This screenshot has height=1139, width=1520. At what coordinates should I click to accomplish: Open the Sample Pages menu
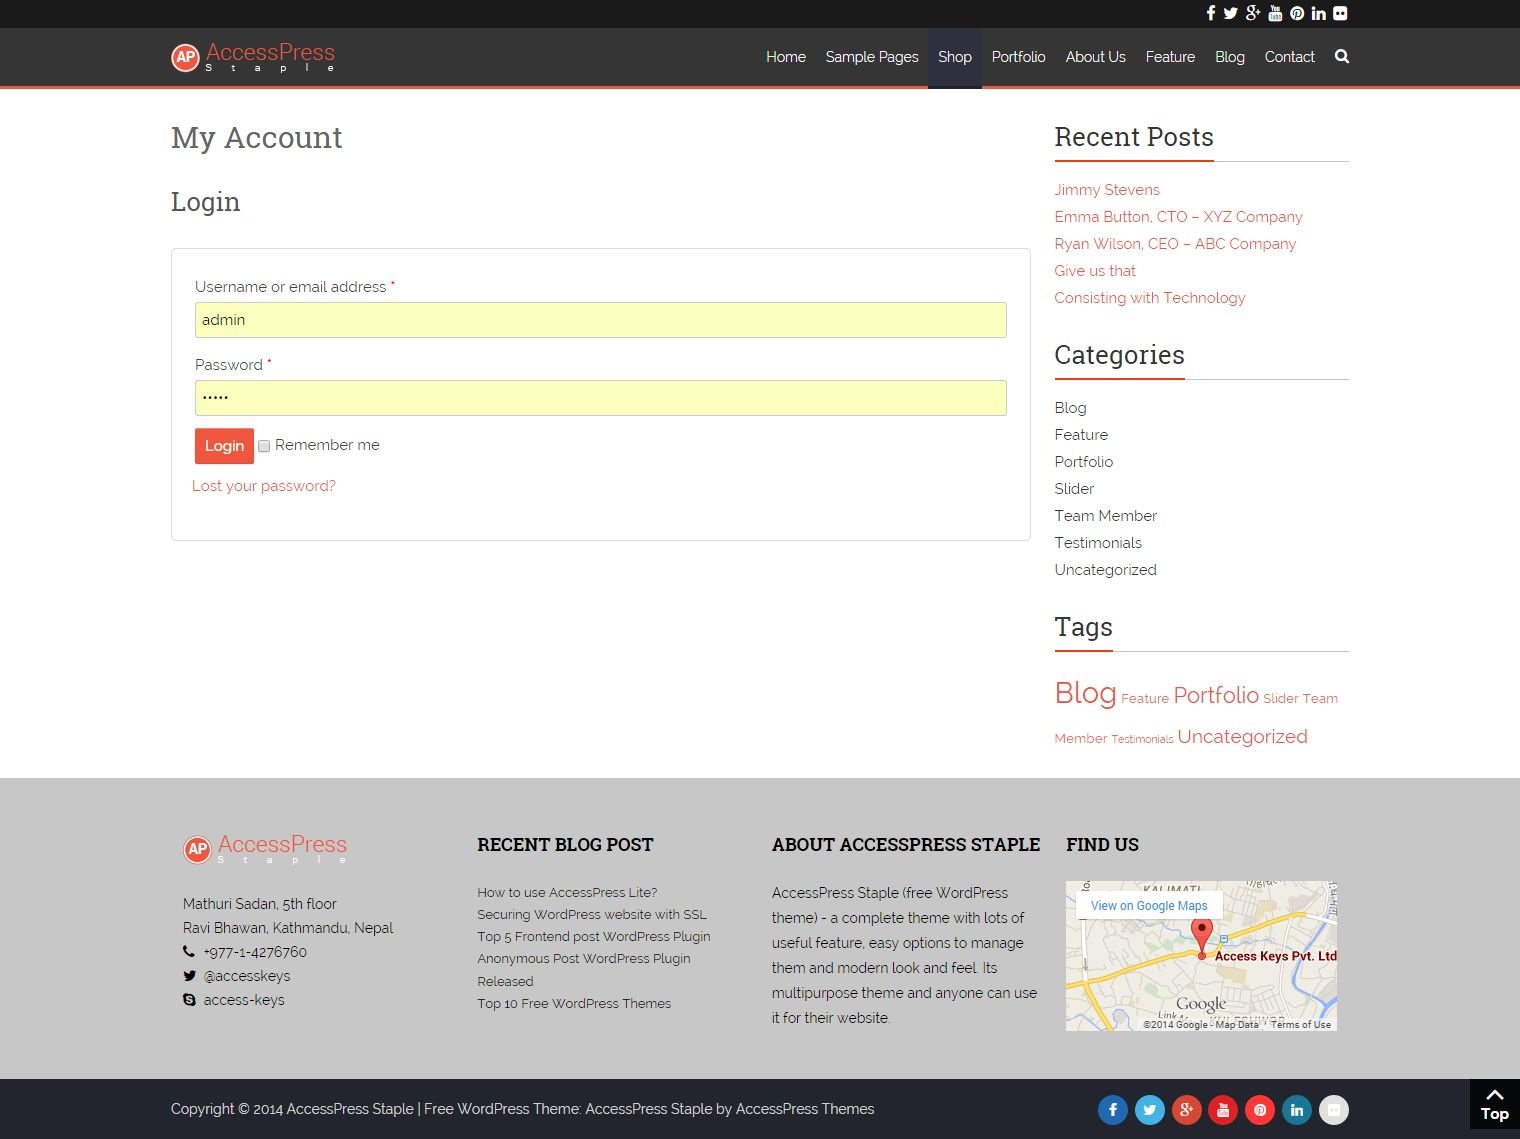pos(871,57)
